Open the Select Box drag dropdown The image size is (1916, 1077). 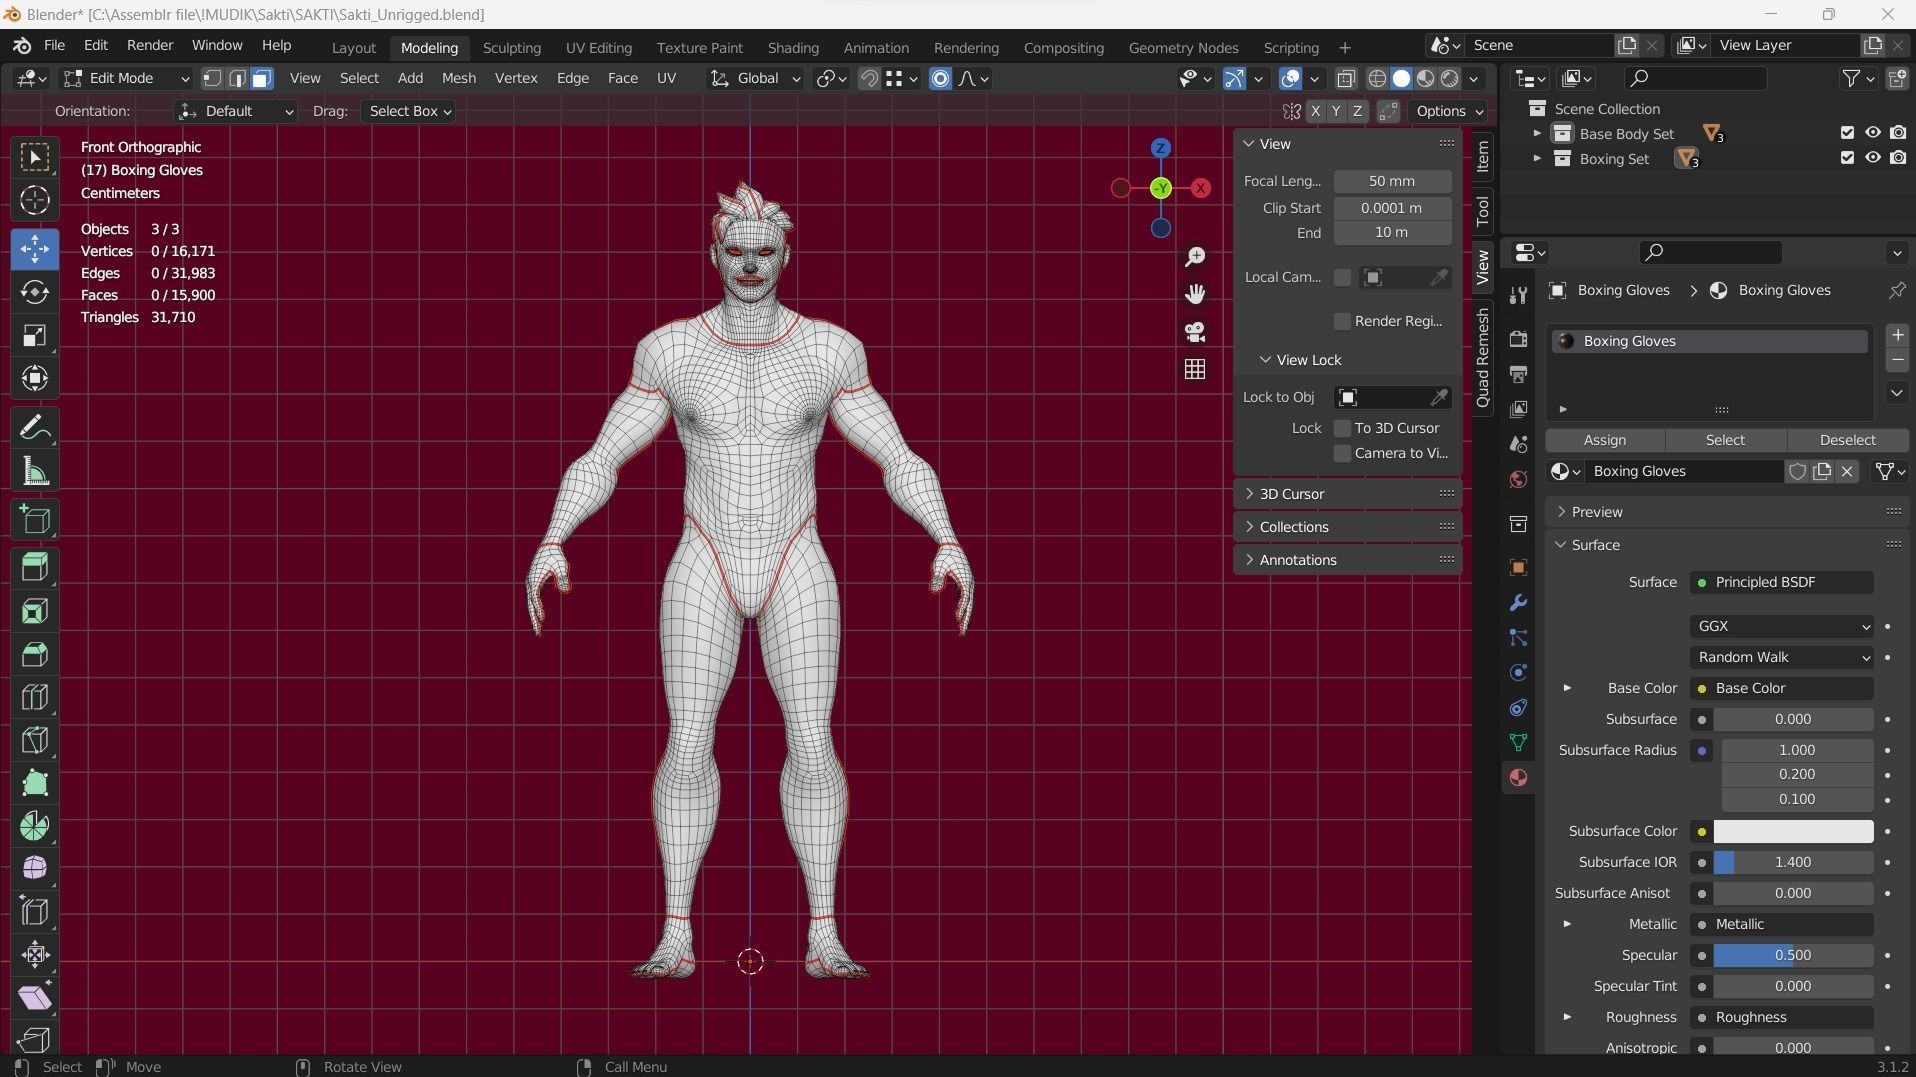pos(409,111)
